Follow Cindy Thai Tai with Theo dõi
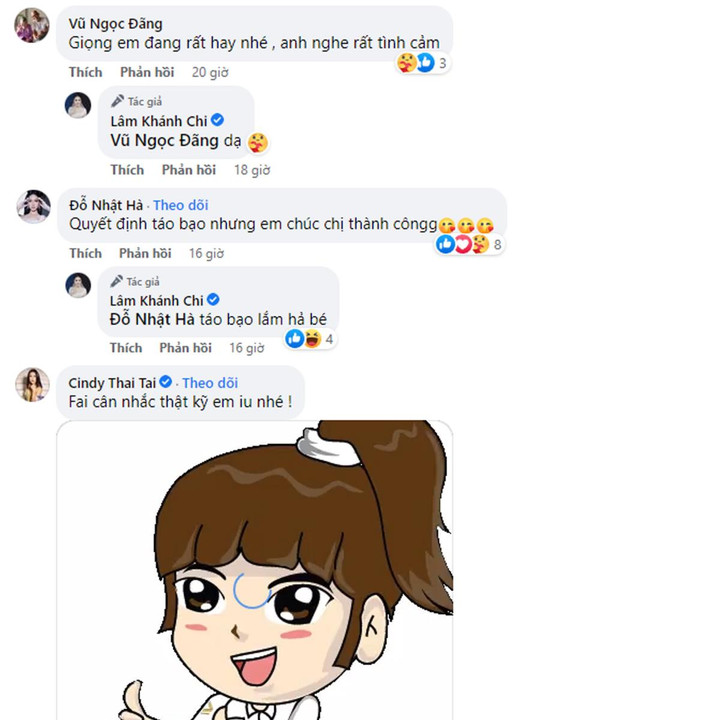Viewport: 720px width, 720px height. 210,383
